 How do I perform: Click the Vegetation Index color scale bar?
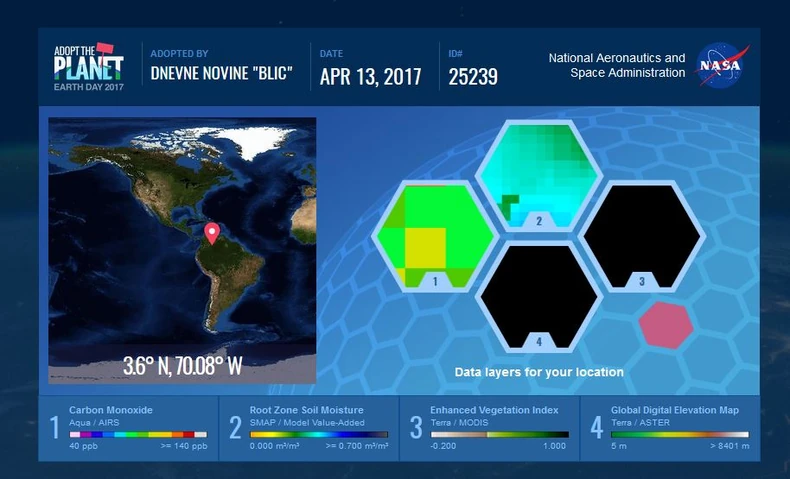[x=499, y=434]
